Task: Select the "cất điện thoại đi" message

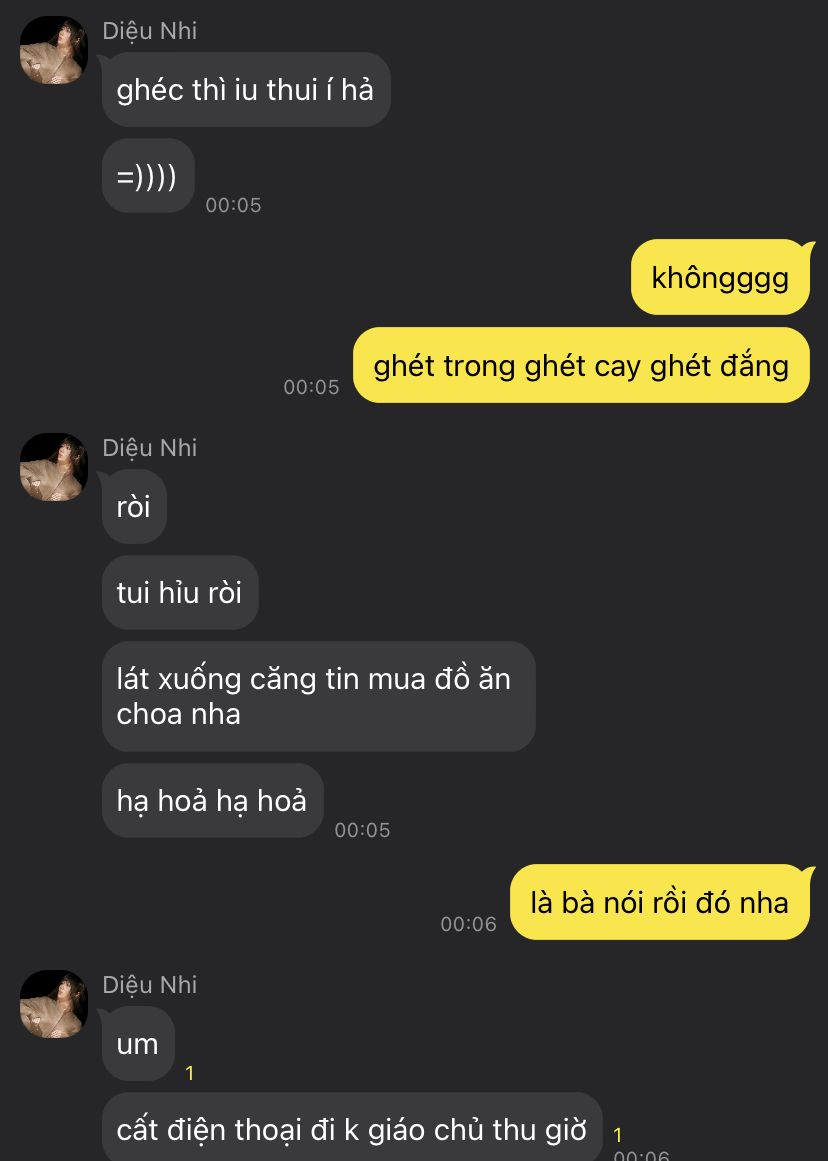Action: 352,1128
